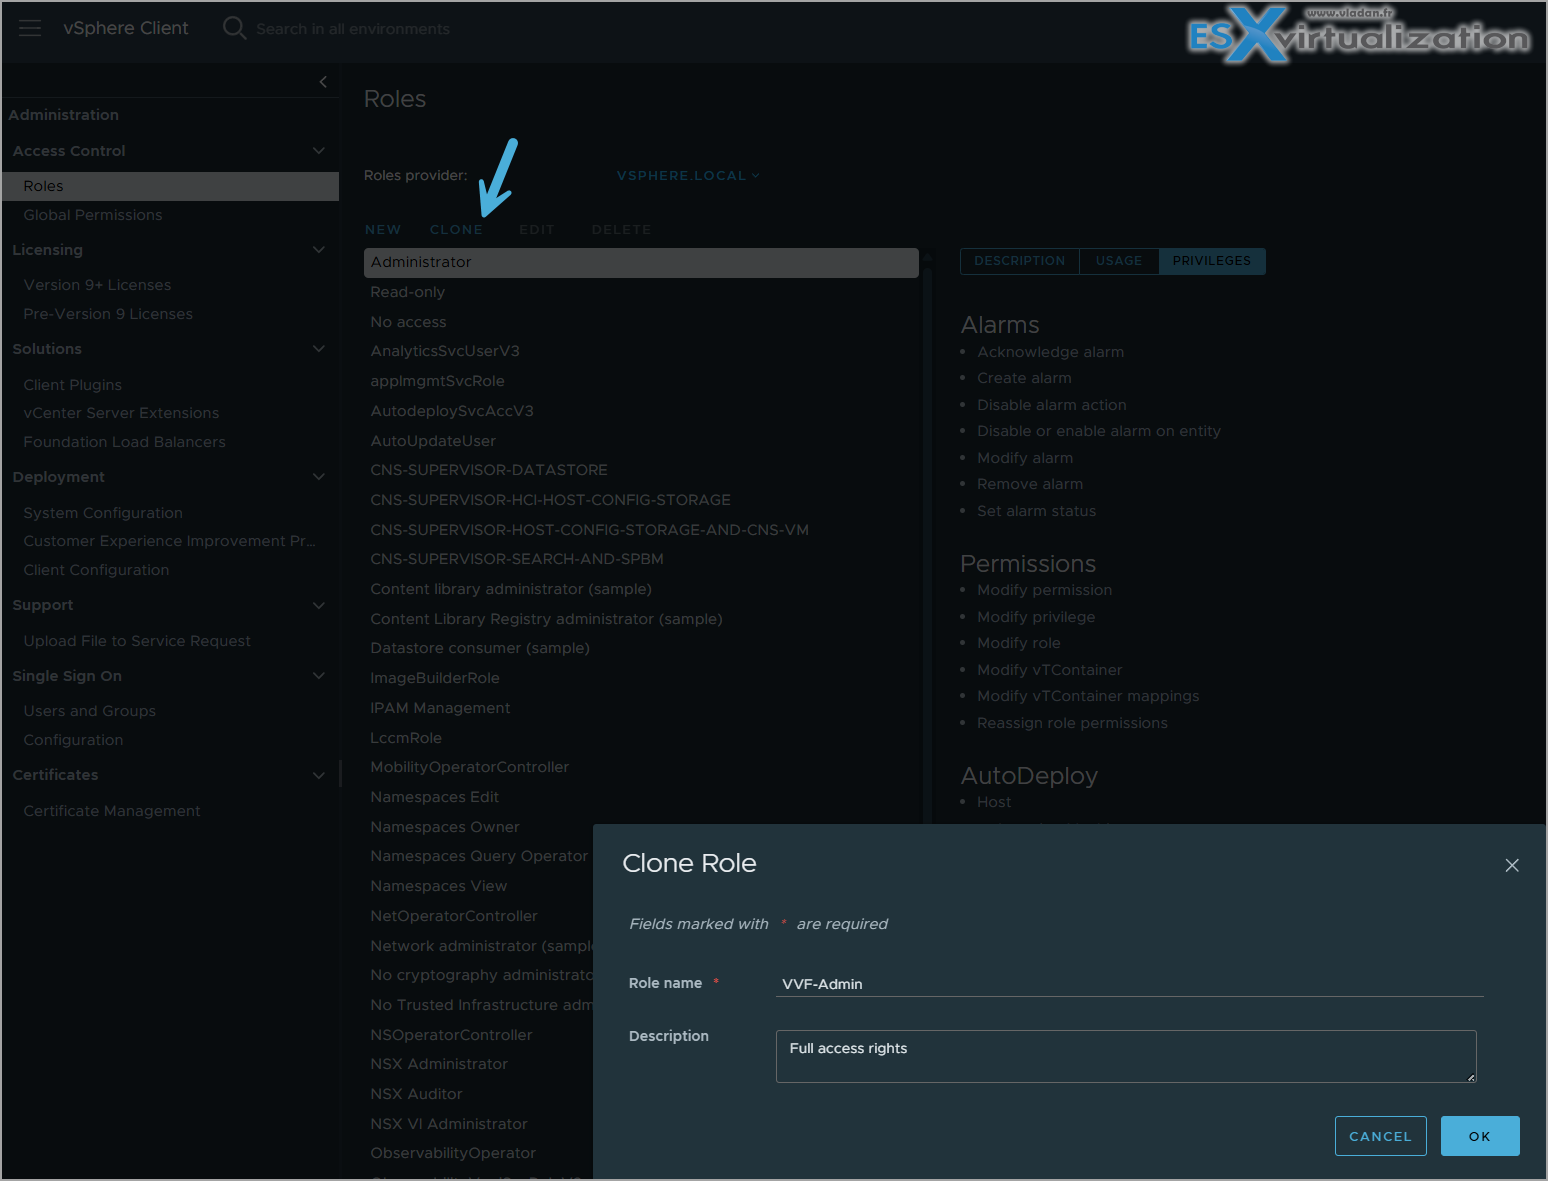Cancel the Clone Role dialog
Viewport: 1548px width, 1181px height.
1380,1136
